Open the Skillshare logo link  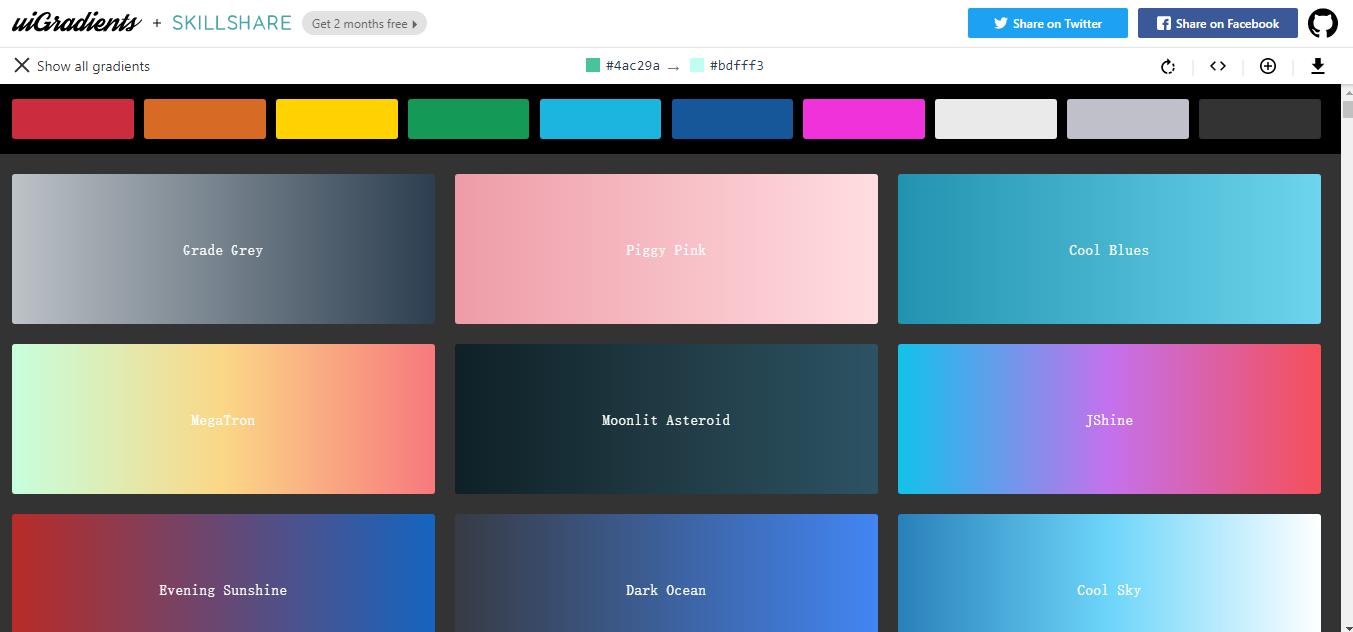click(x=232, y=22)
